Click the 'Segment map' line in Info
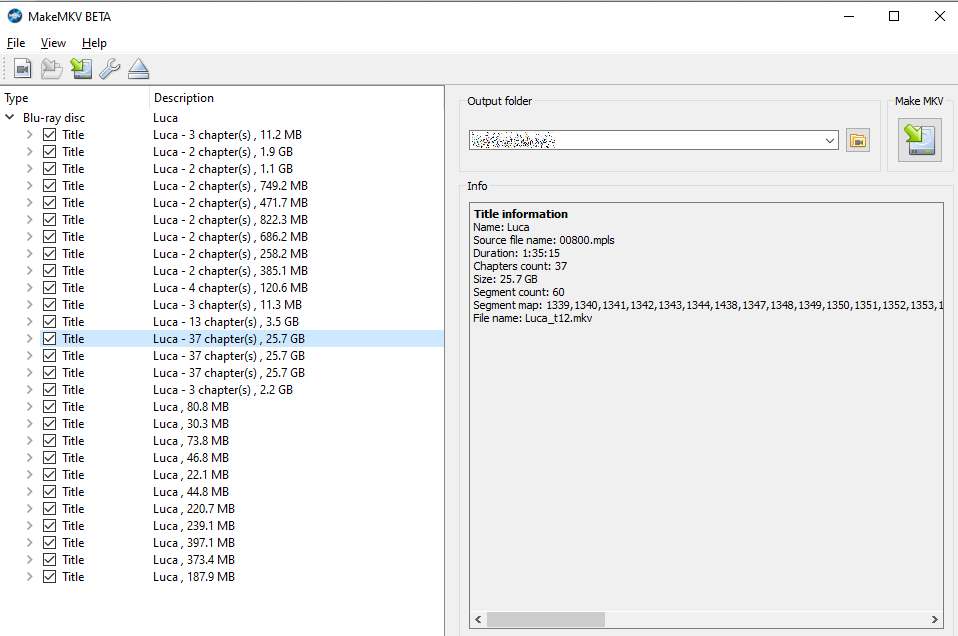The image size is (958, 636). click(x=708, y=305)
